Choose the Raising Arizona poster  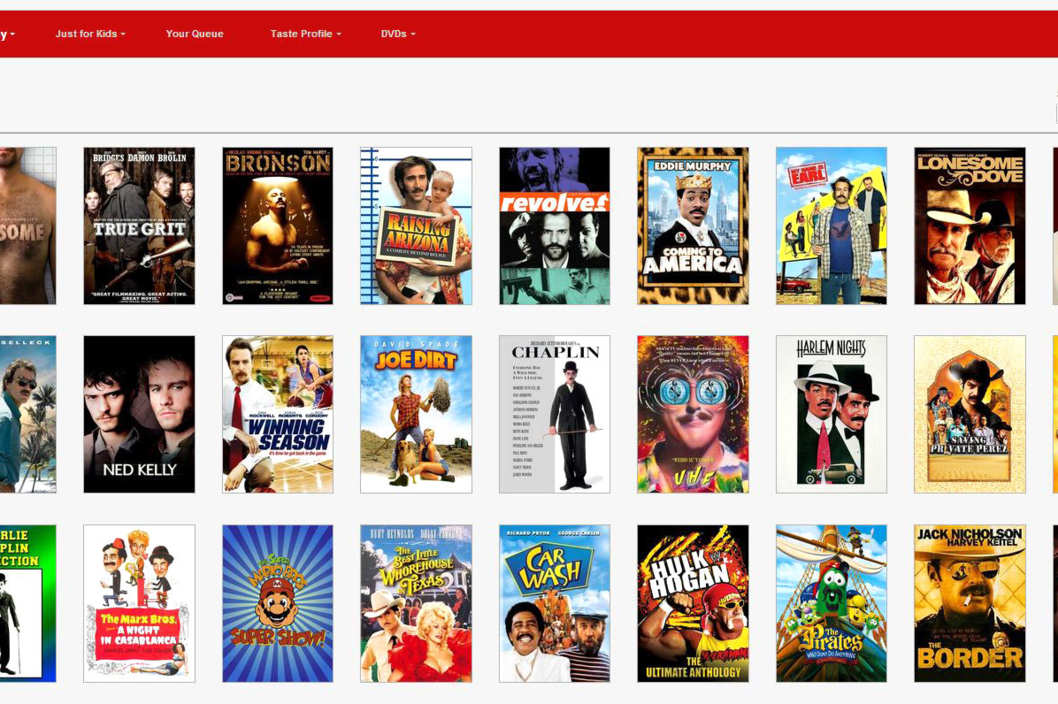[x=416, y=226]
